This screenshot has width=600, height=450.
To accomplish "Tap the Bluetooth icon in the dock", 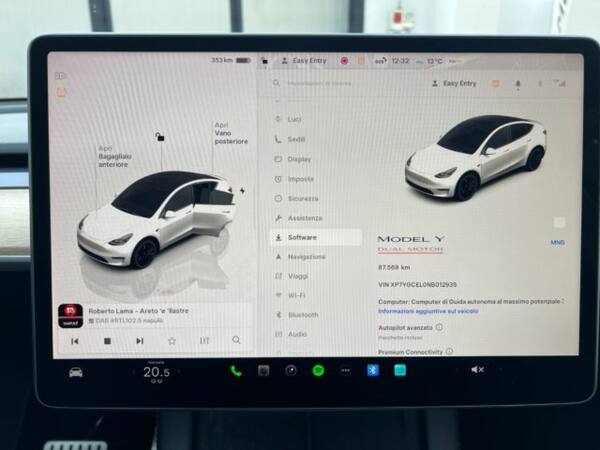I will coord(372,370).
